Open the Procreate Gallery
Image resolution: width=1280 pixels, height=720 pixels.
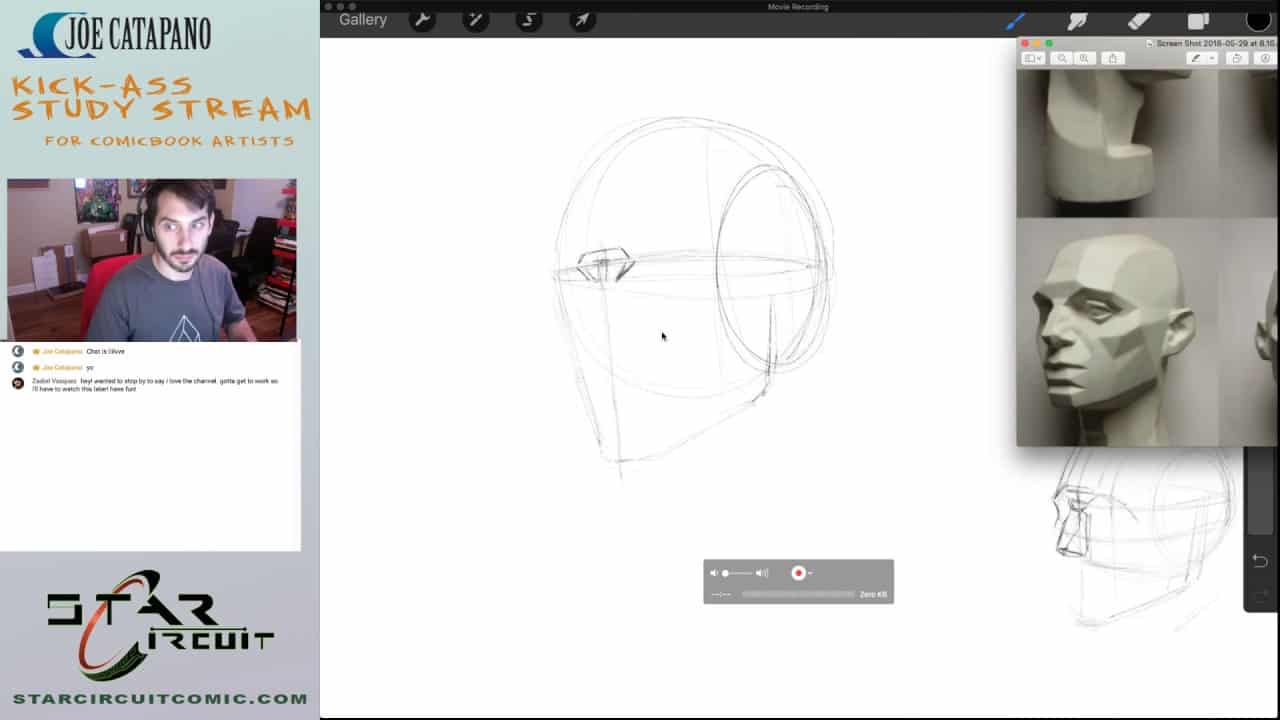362,20
